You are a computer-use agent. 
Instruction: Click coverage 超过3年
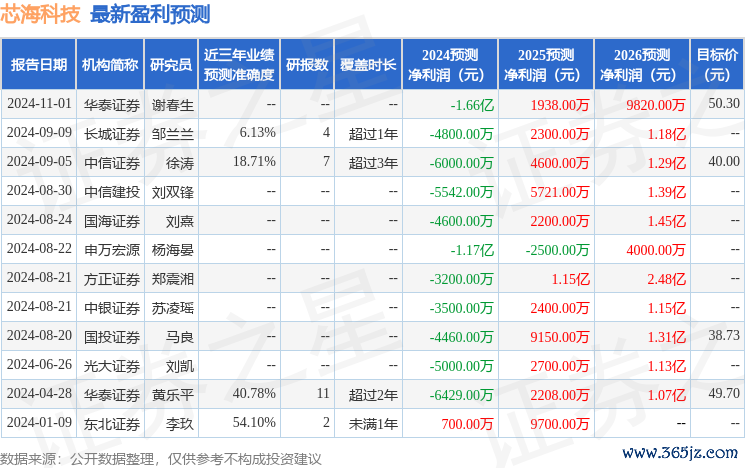click(x=373, y=163)
